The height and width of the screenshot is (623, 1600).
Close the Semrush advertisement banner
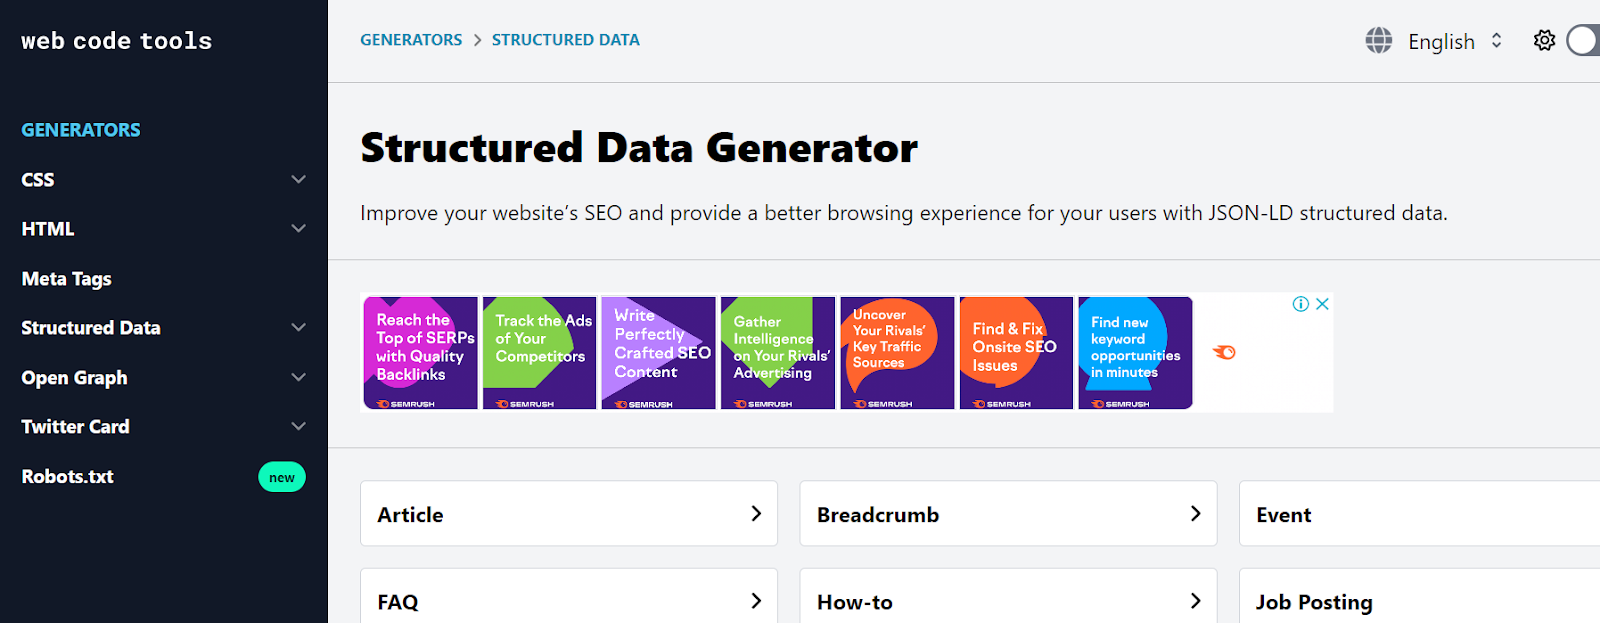pyautogui.click(x=1322, y=304)
